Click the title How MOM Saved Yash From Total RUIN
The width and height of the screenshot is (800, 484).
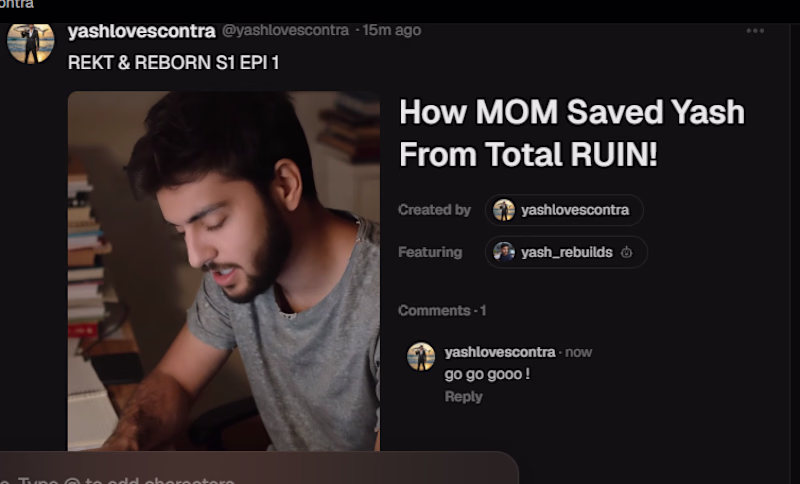tap(572, 133)
